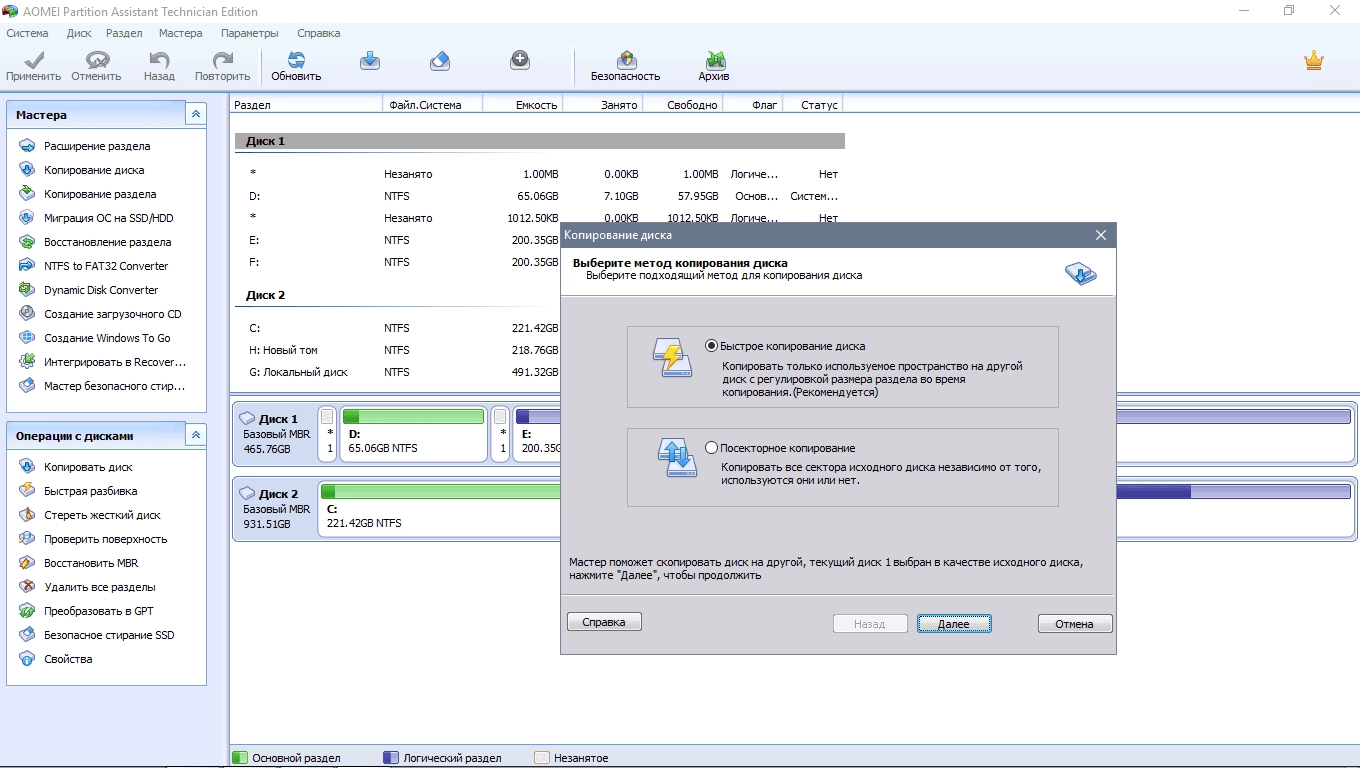Click the crown upgrade icon
1360x768 pixels.
coord(1314,61)
